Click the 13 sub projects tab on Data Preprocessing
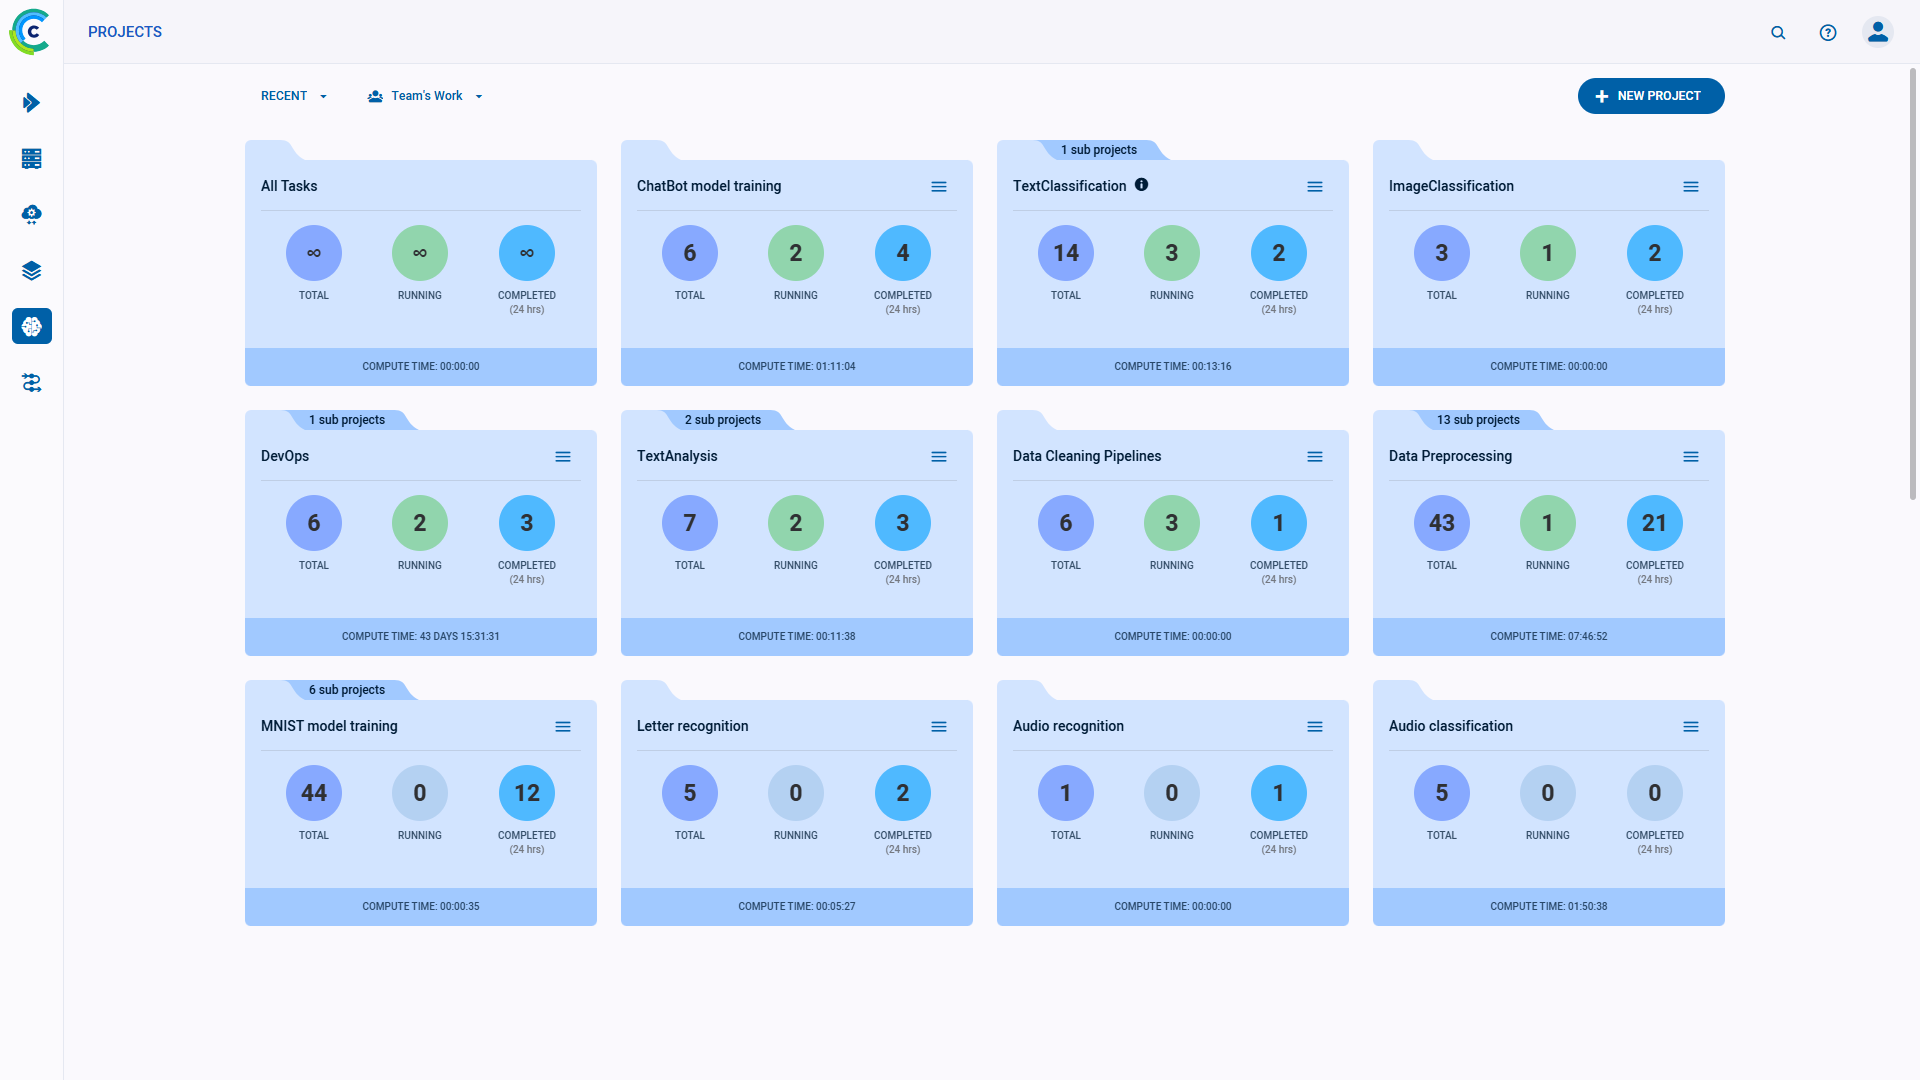Screen dimensions: 1920x1080 pos(1479,420)
